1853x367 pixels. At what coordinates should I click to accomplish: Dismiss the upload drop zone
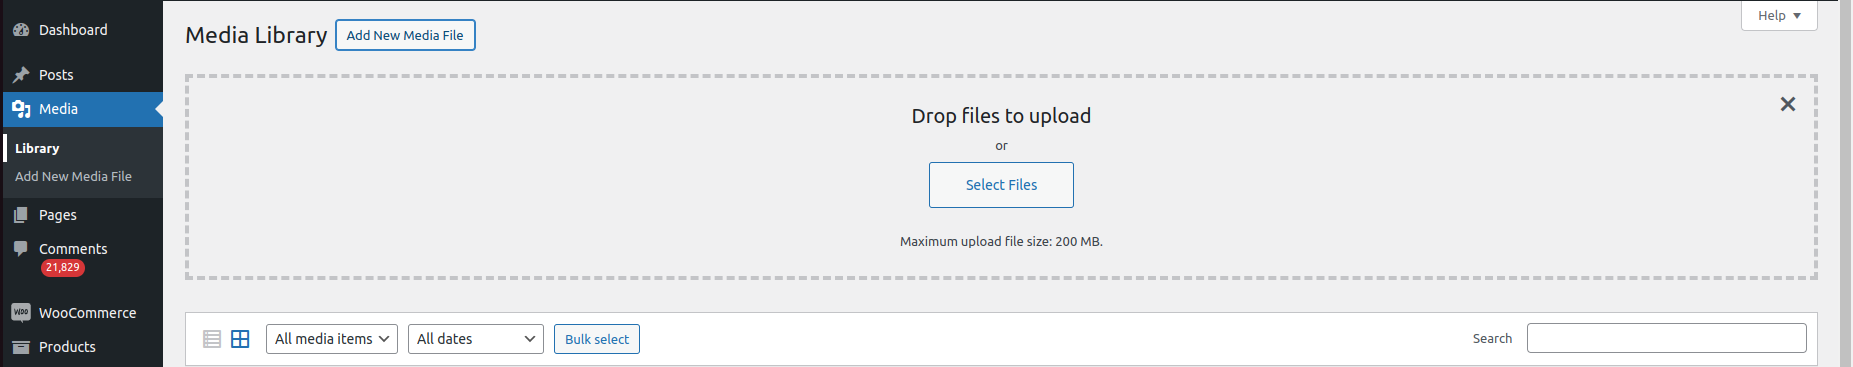click(1788, 104)
